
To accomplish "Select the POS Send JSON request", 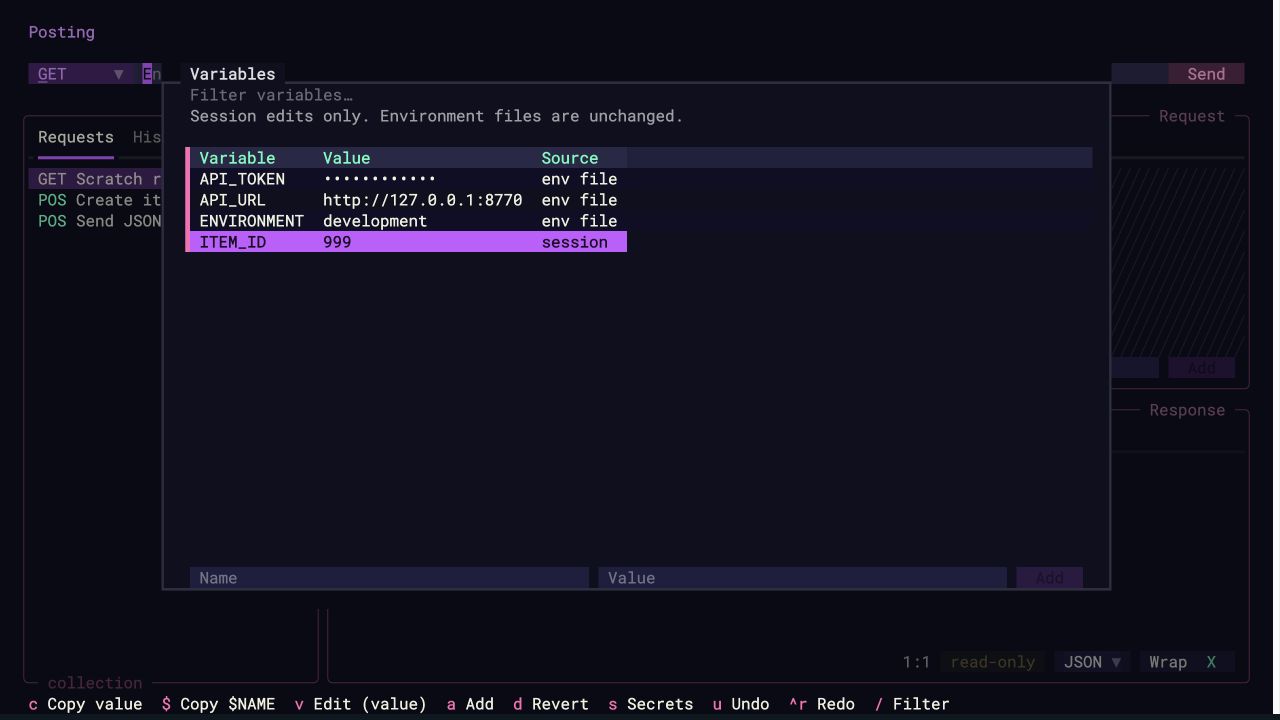I will pyautogui.click(x=96, y=221).
